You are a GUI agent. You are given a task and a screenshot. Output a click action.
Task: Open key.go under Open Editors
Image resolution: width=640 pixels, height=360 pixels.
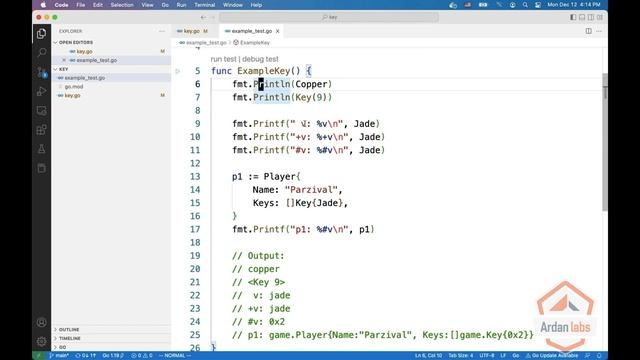click(x=84, y=51)
